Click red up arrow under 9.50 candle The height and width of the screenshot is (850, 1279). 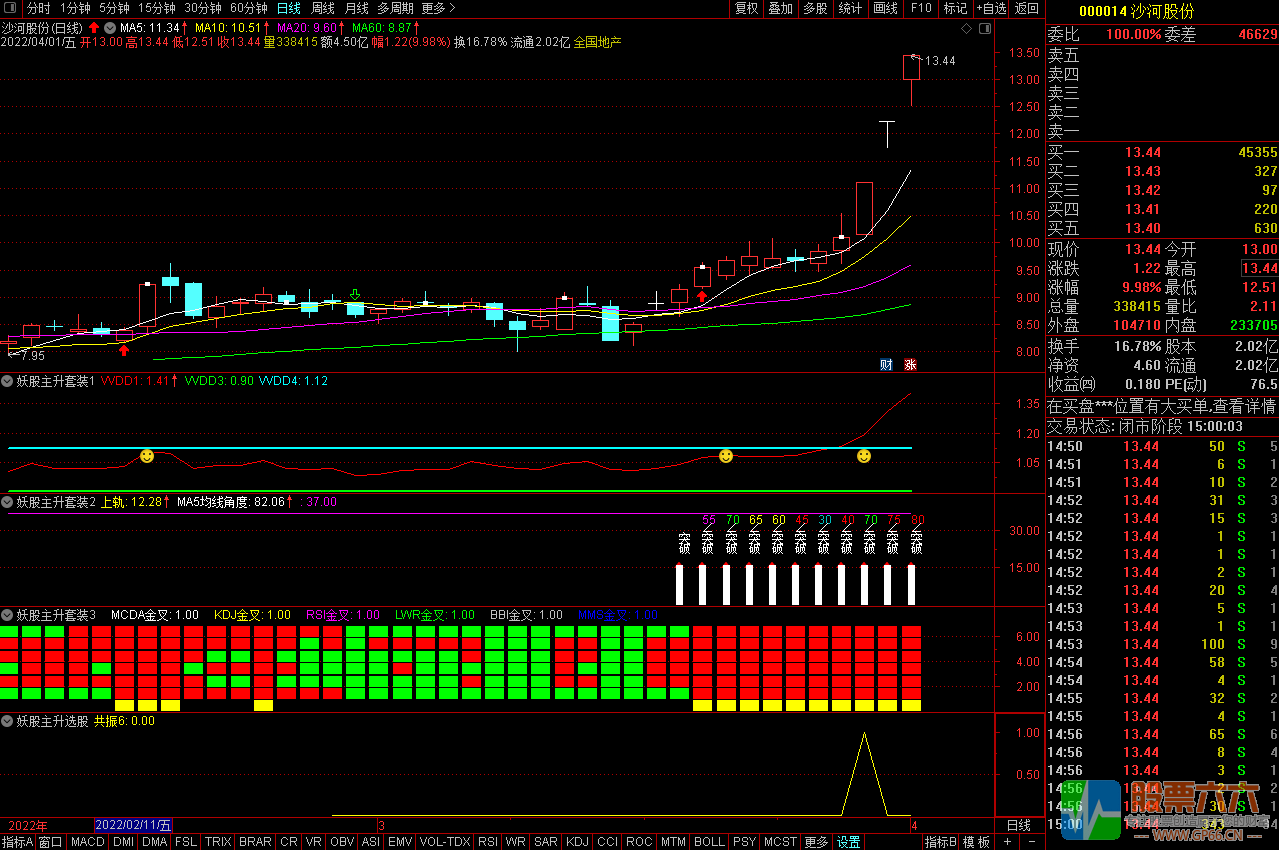(x=702, y=295)
